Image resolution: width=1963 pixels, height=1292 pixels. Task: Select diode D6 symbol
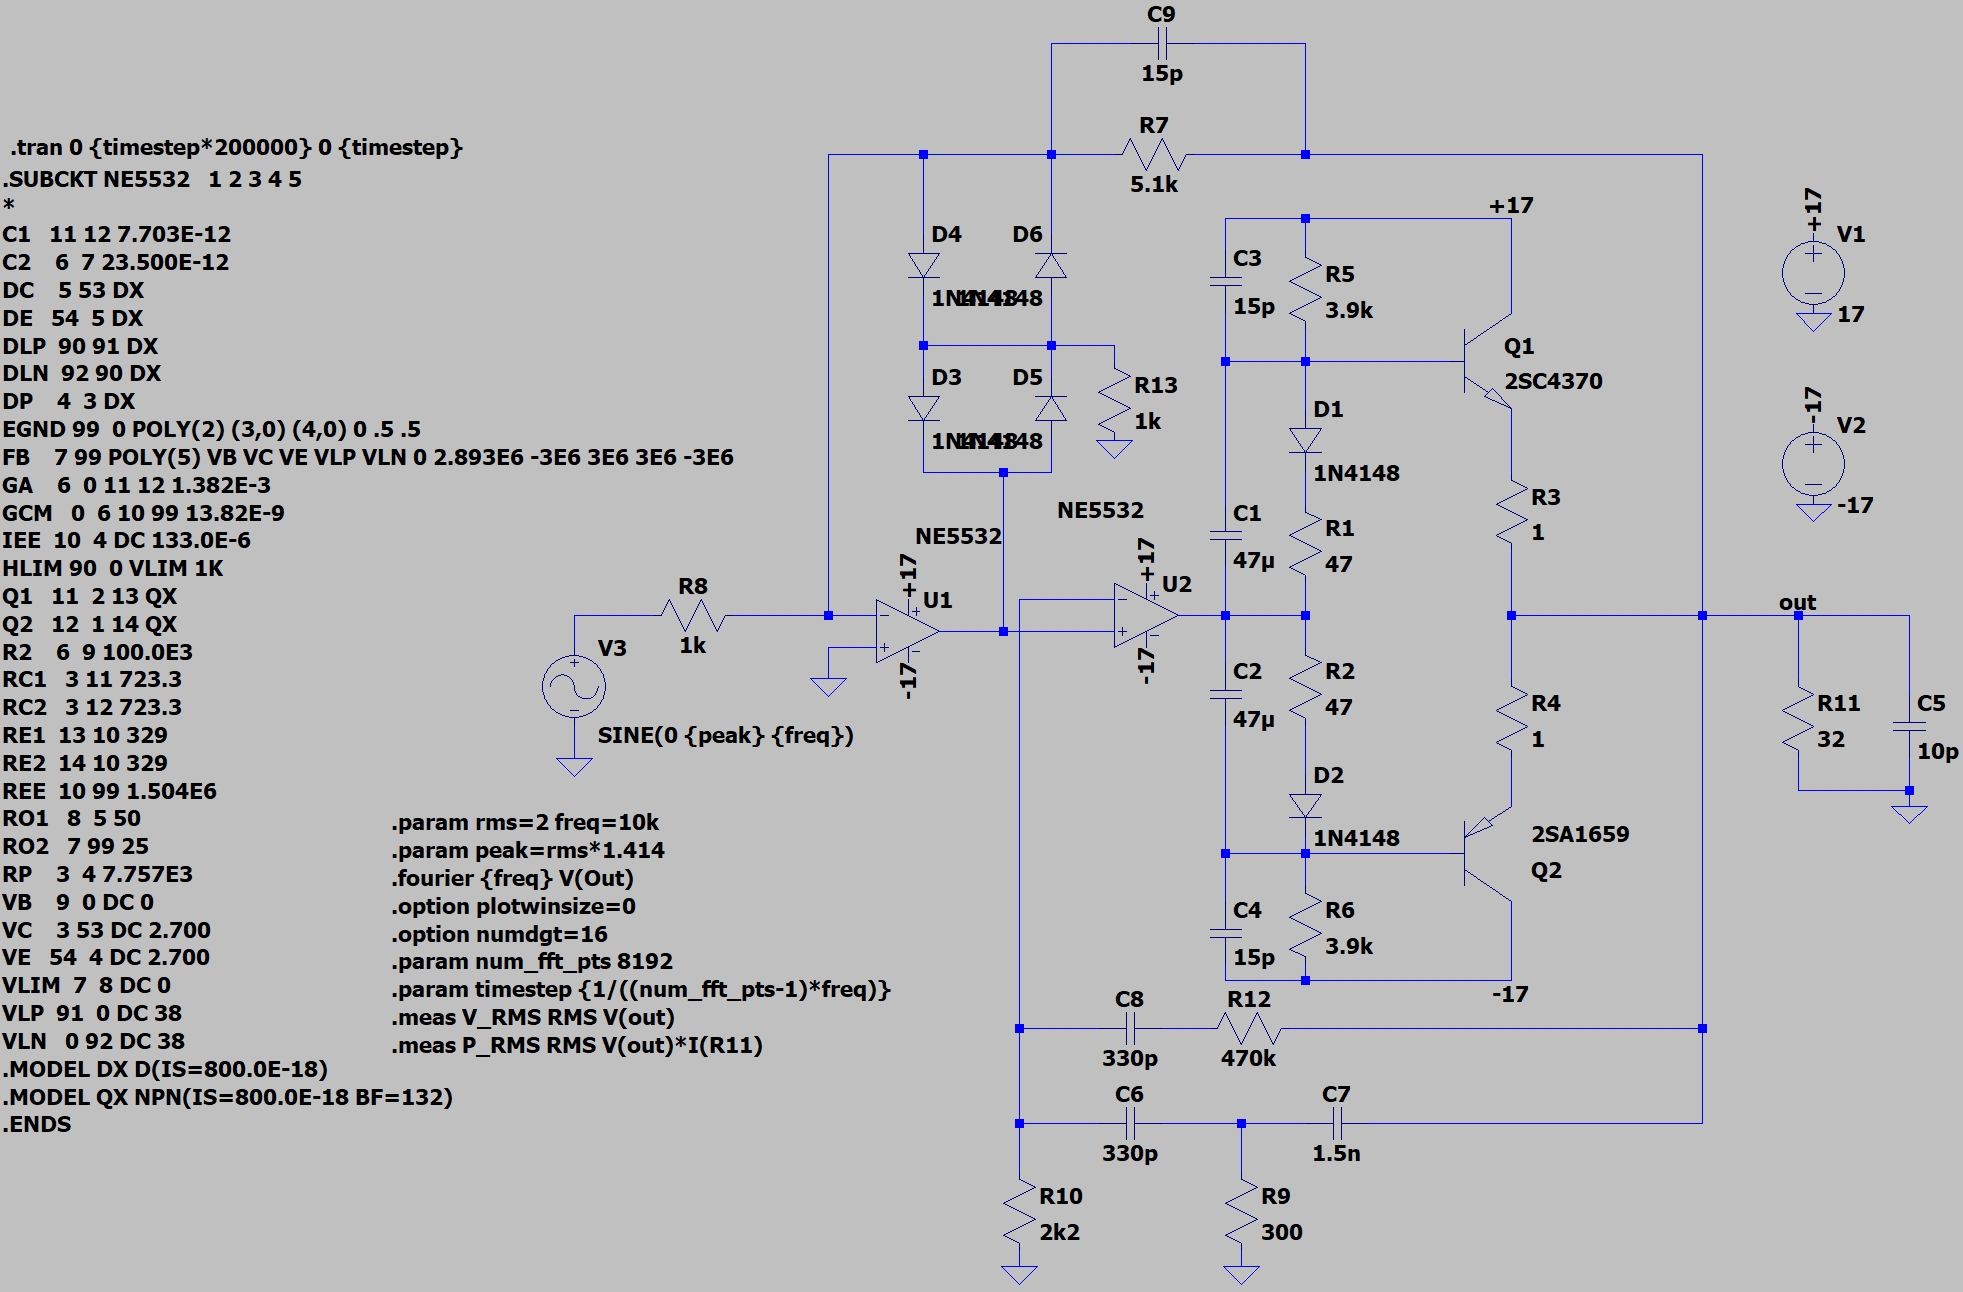1051,265
